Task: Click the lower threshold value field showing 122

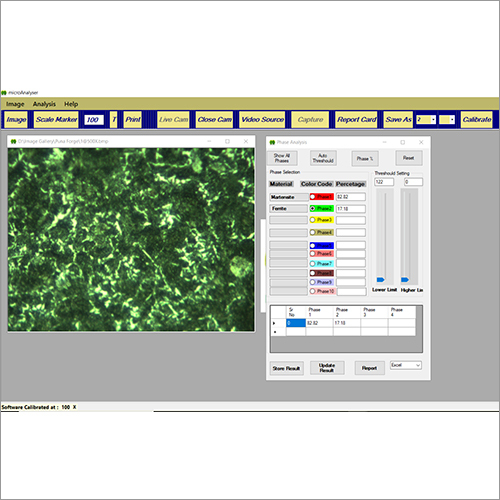Action: (384, 182)
